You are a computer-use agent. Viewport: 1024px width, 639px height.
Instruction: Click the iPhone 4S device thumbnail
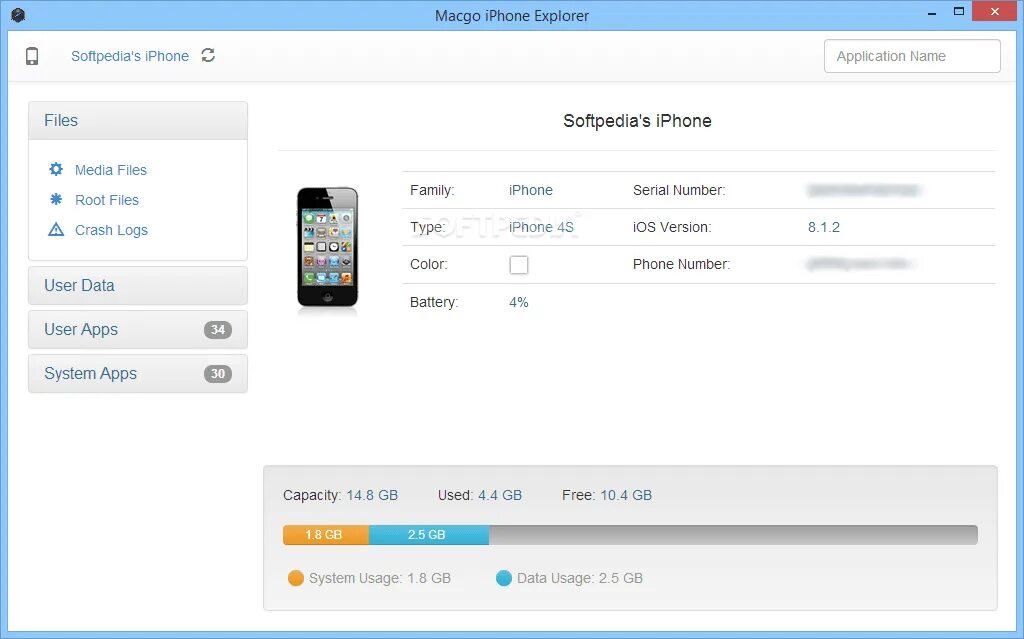point(327,247)
